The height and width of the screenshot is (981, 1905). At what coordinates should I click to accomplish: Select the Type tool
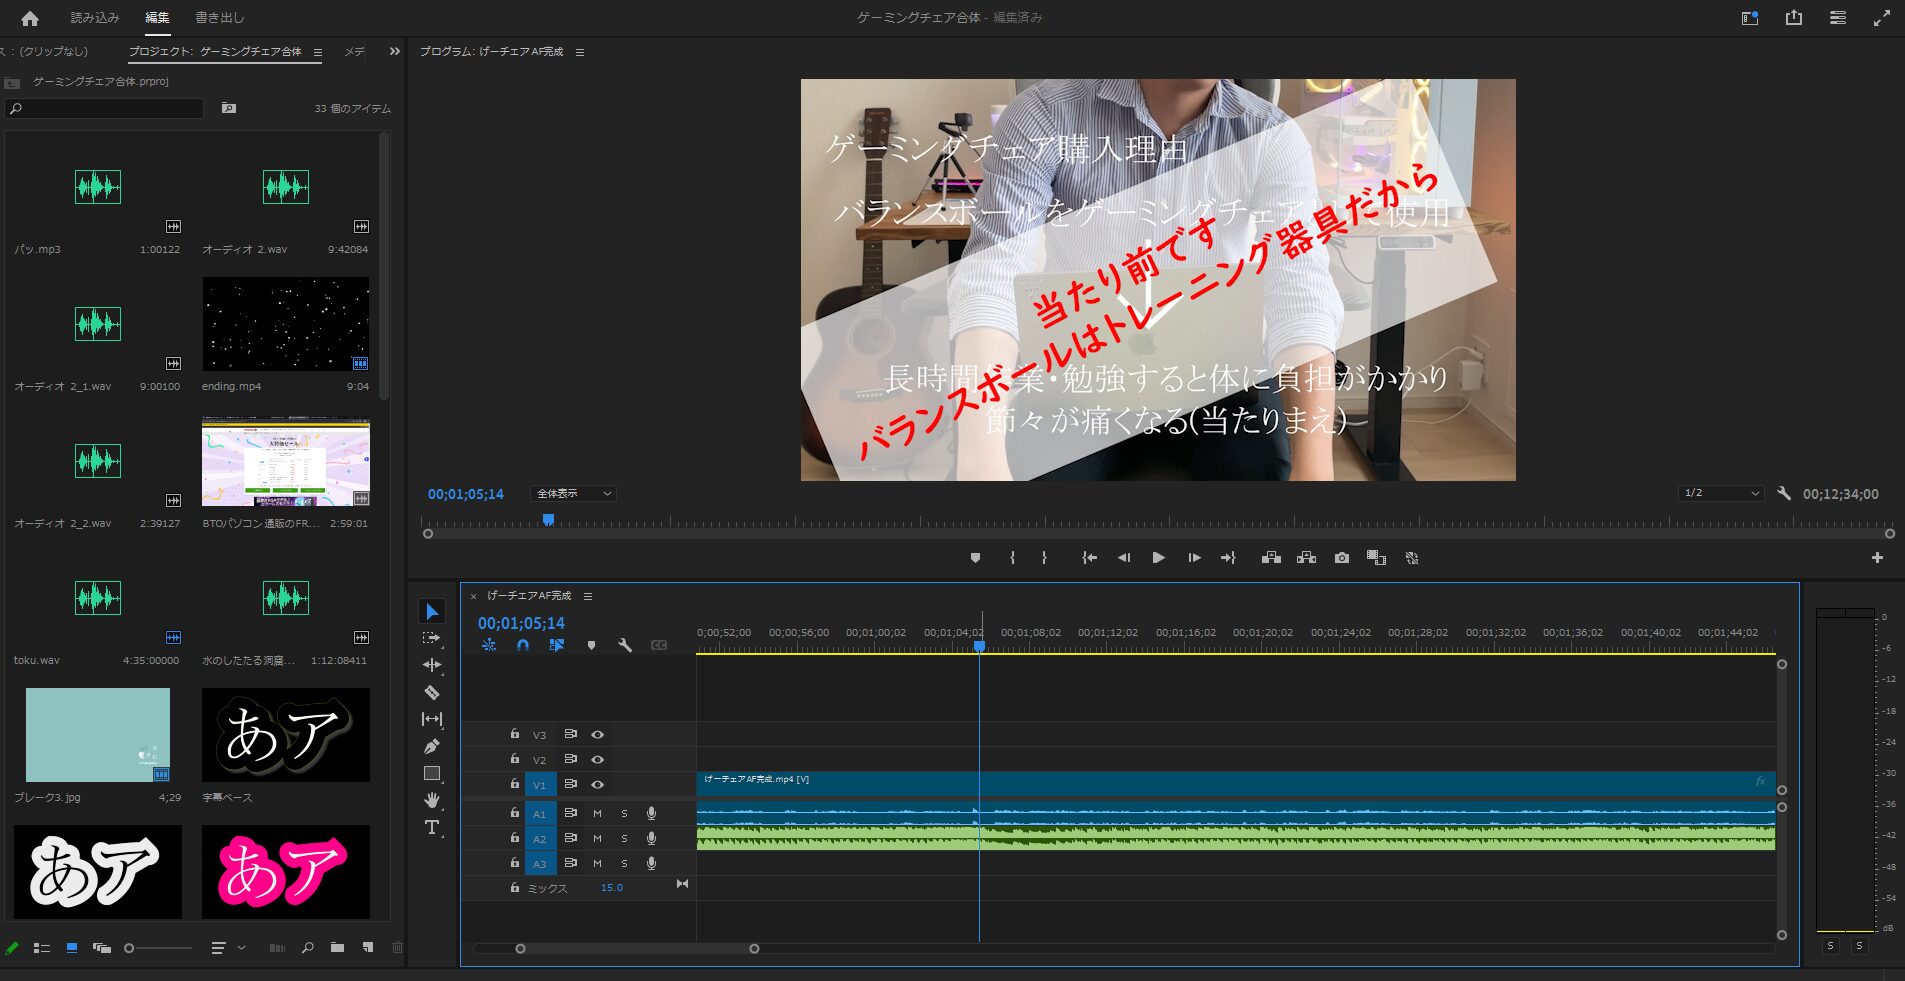coord(432,827)
